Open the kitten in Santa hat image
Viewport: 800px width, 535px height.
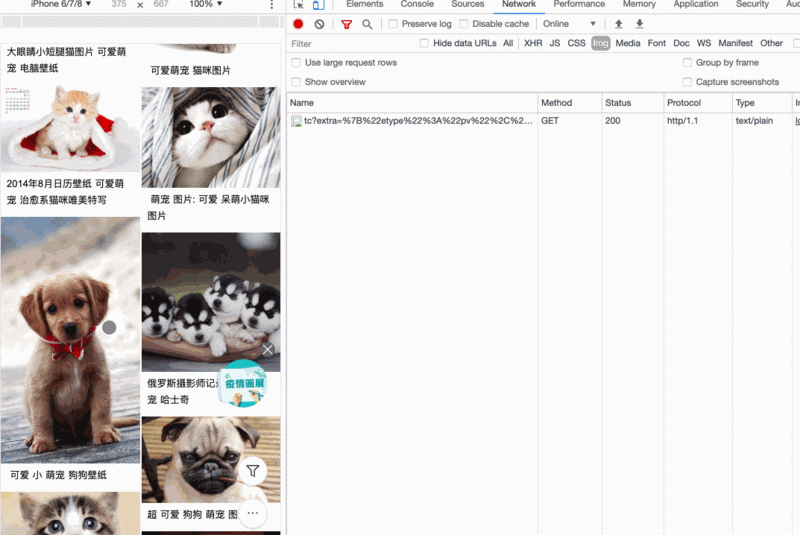click(x=70, y=129)
